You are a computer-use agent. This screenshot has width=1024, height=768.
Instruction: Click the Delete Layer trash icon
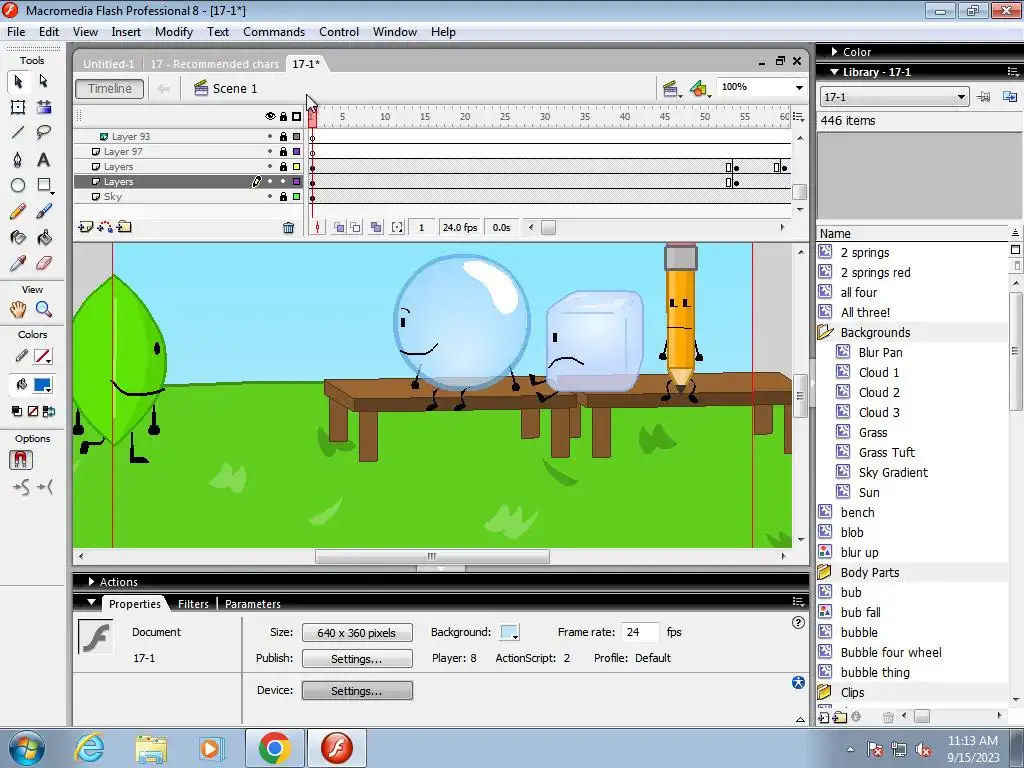[288, 228]
